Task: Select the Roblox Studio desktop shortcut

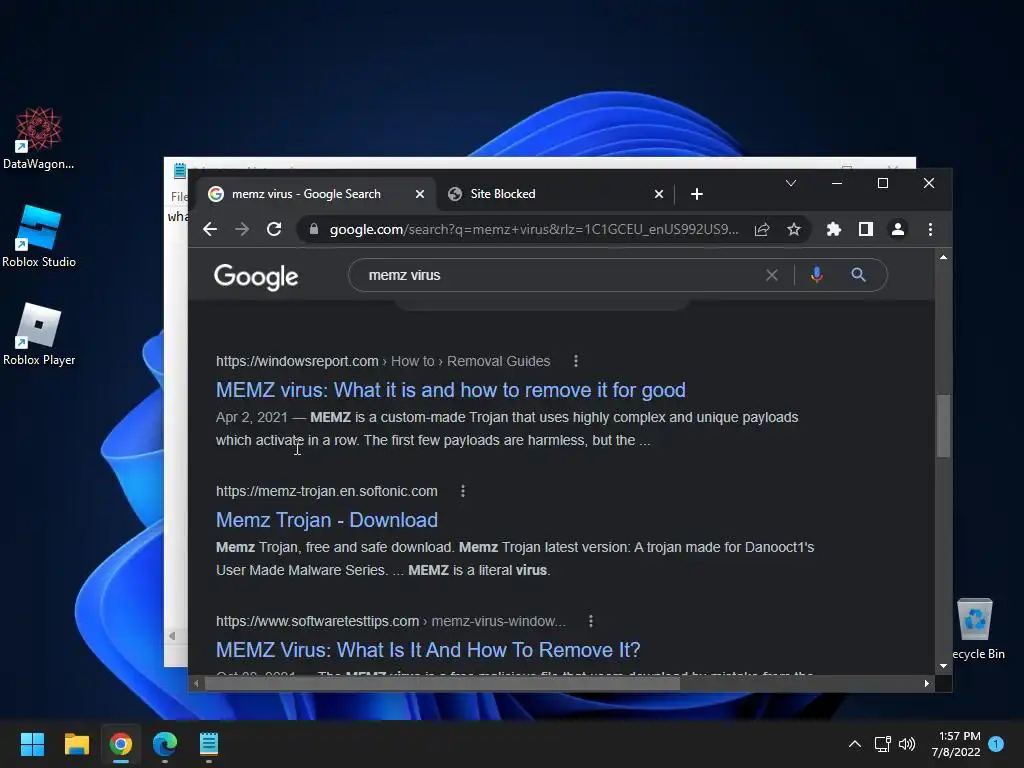Action: coord(39,236)
